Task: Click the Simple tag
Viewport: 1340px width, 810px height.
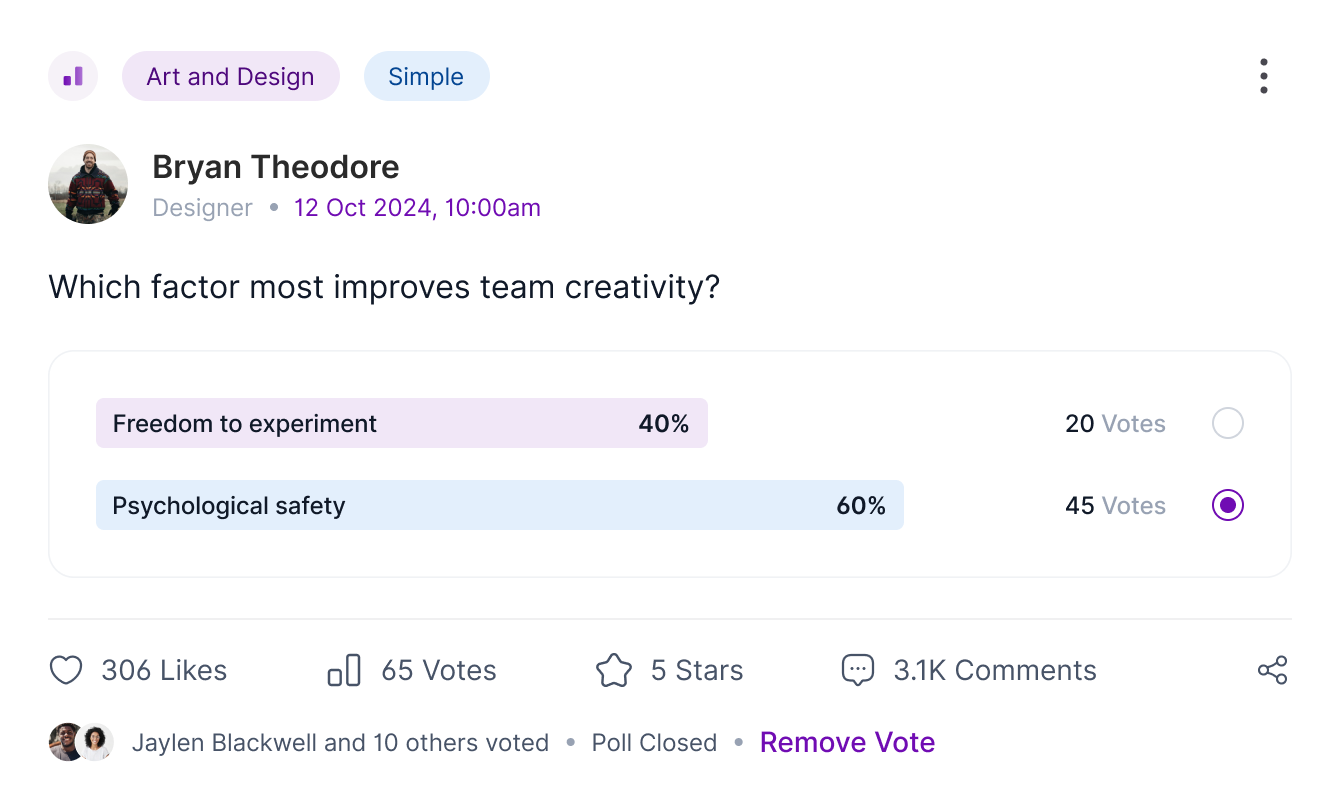Action: click(426, 76)
